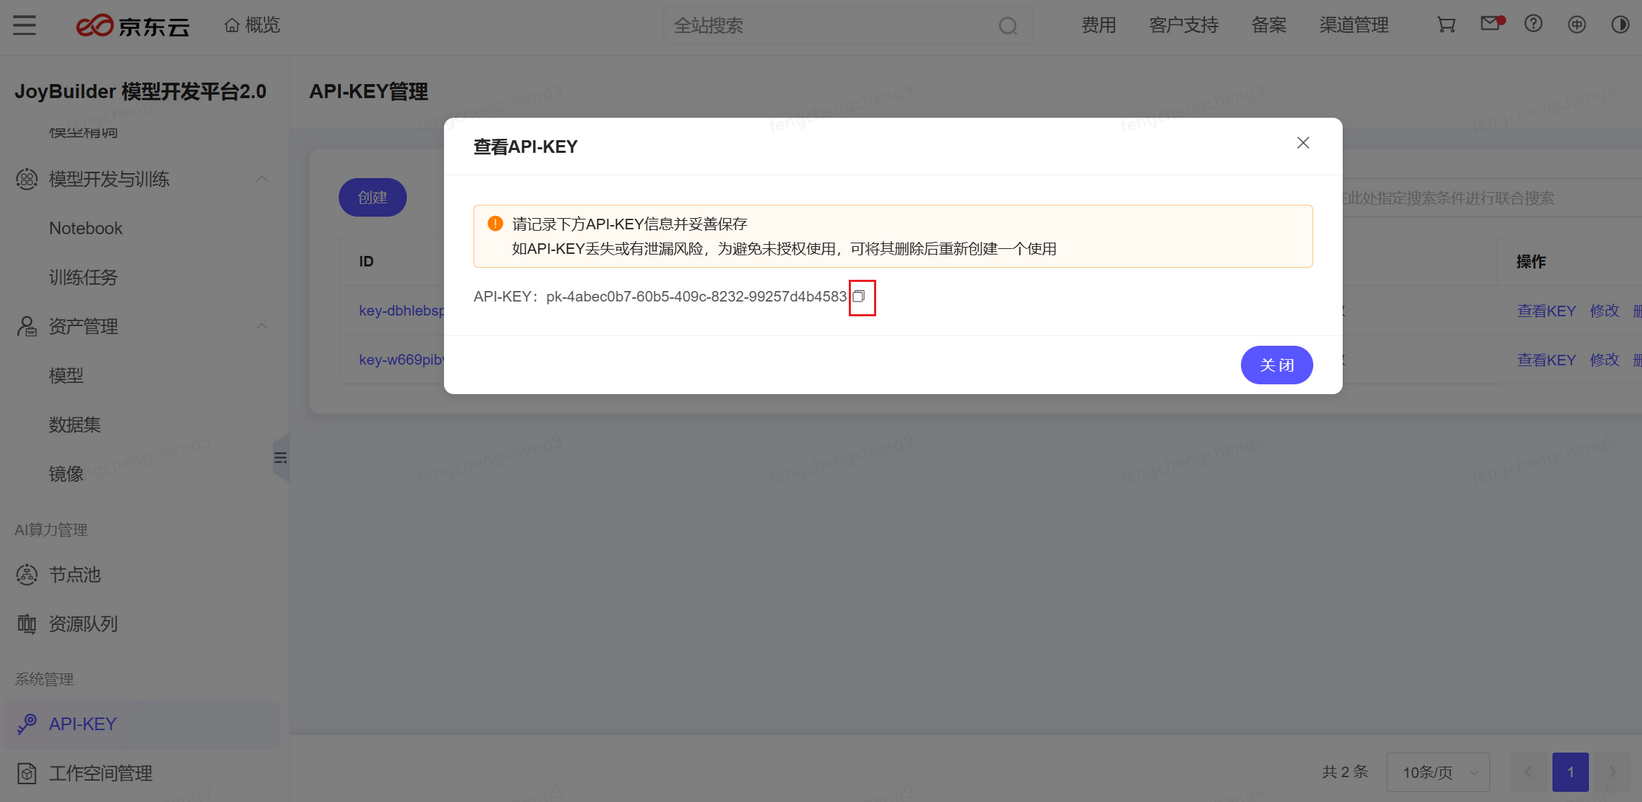
Task: Open the key-w669pib ID link
Action: pos(401,360)
